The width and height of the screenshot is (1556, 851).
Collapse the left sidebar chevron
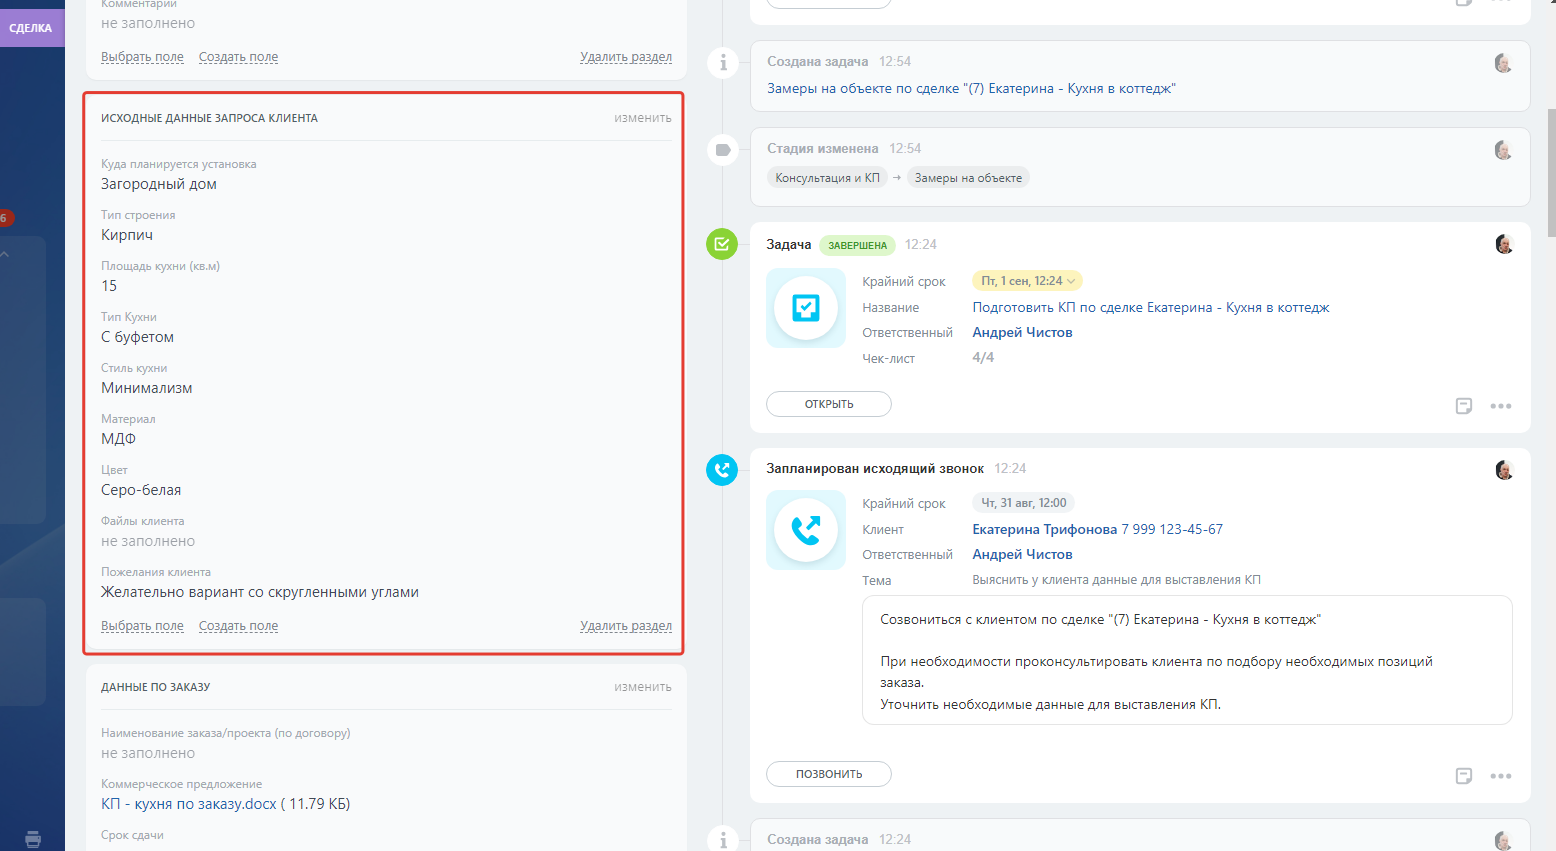5,254
